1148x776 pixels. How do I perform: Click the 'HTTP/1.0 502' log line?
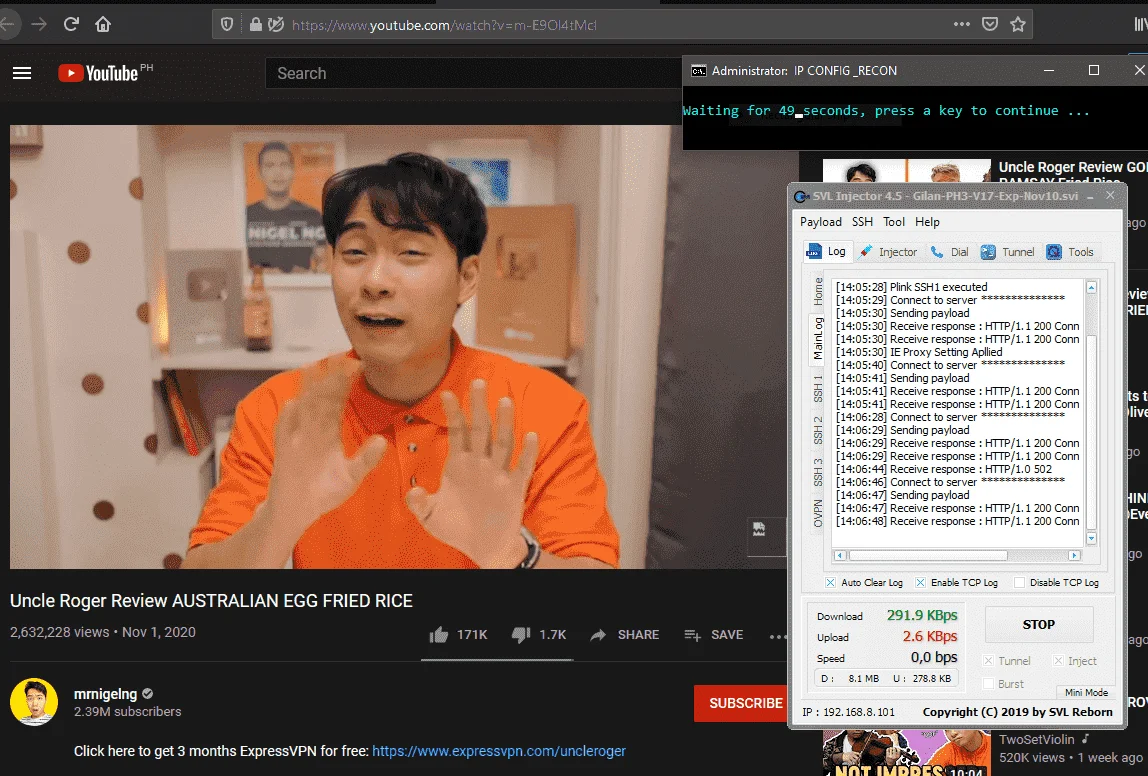(x=944, y=469)
